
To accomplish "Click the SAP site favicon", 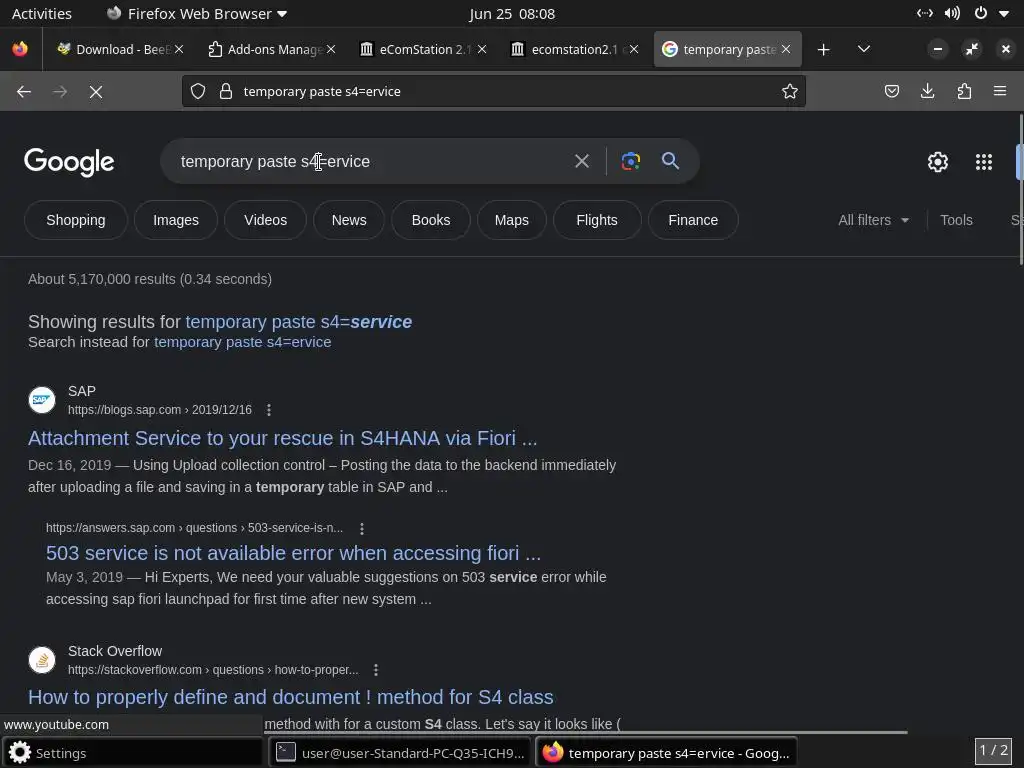I will (42, 400).
